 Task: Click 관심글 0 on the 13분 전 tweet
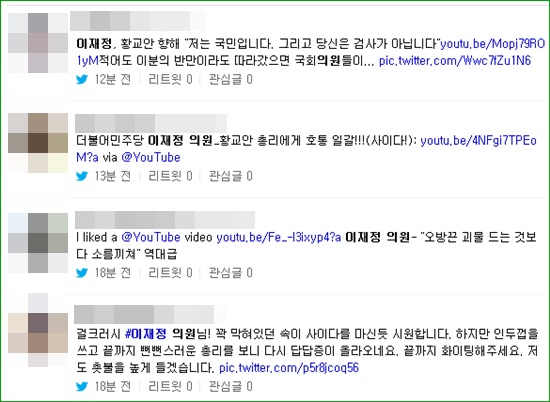(x=231, y=176)
